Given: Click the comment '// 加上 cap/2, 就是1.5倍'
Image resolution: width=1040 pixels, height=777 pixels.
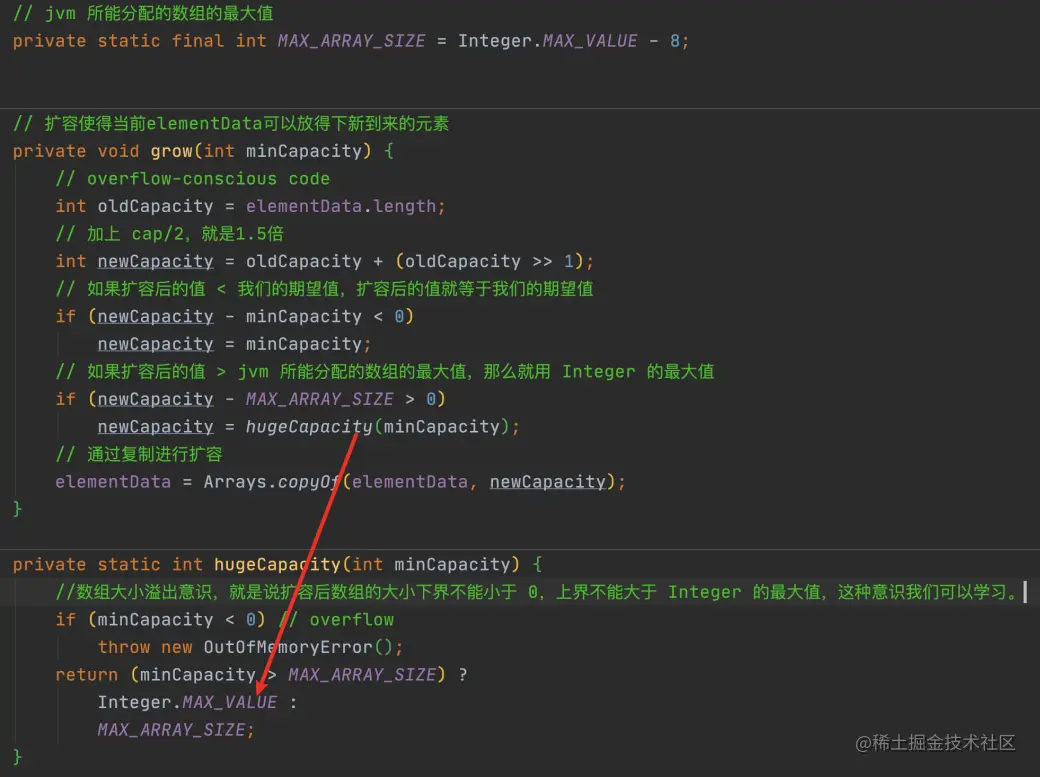Looking at the screenshot, I should 170,234.
